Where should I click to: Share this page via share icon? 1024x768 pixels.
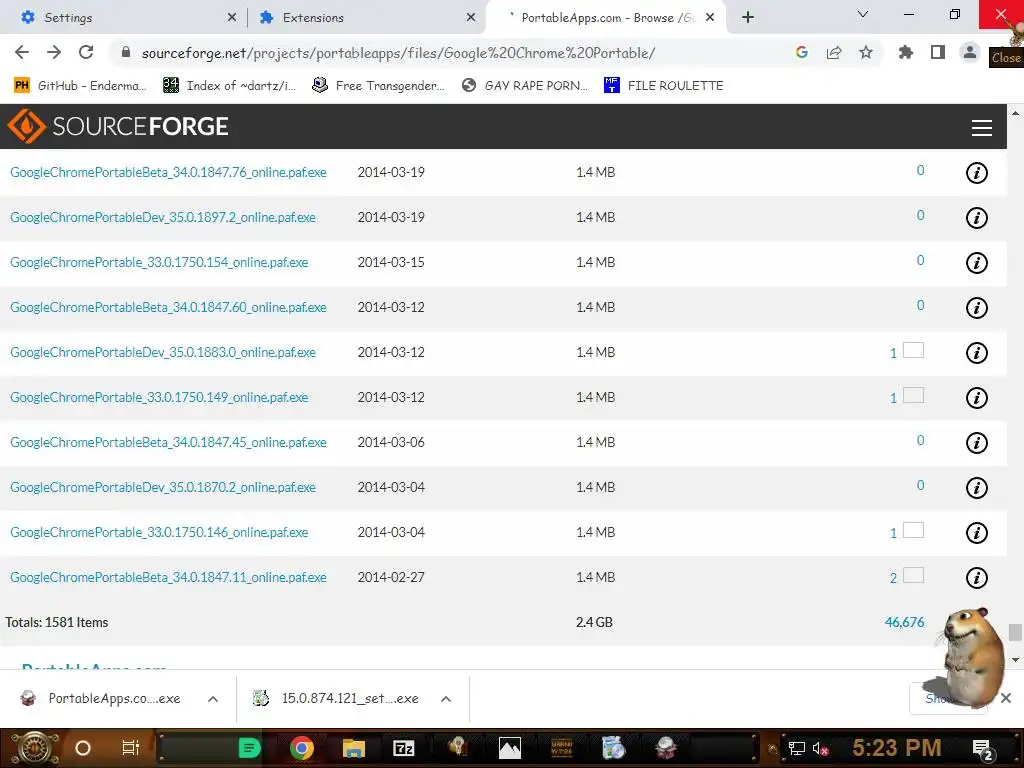tap(833, 52)
